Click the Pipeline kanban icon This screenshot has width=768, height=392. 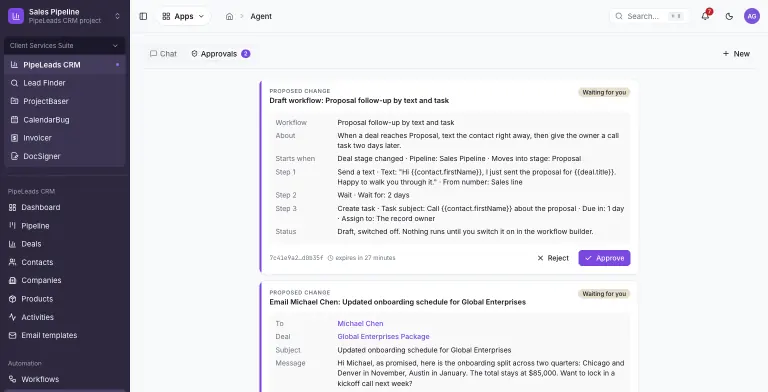12,226
